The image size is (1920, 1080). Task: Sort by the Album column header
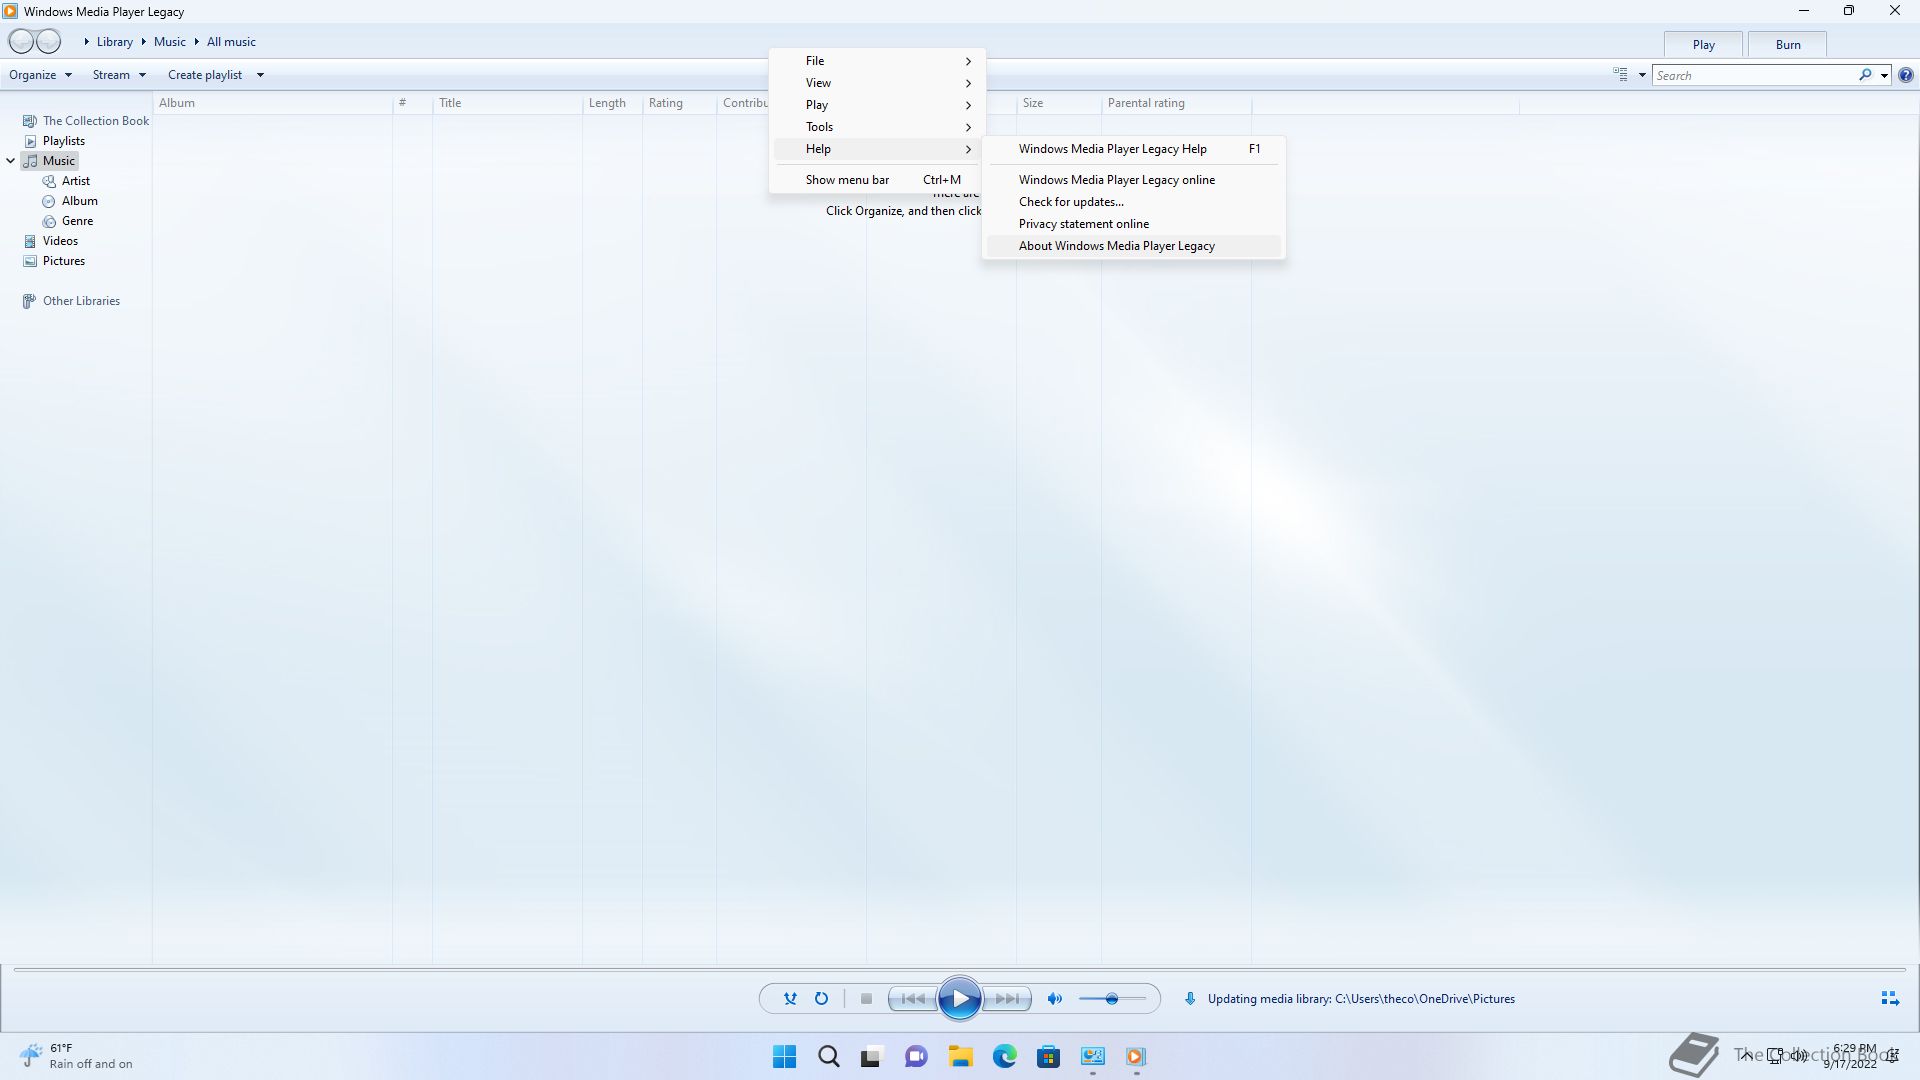pos(272,103)
